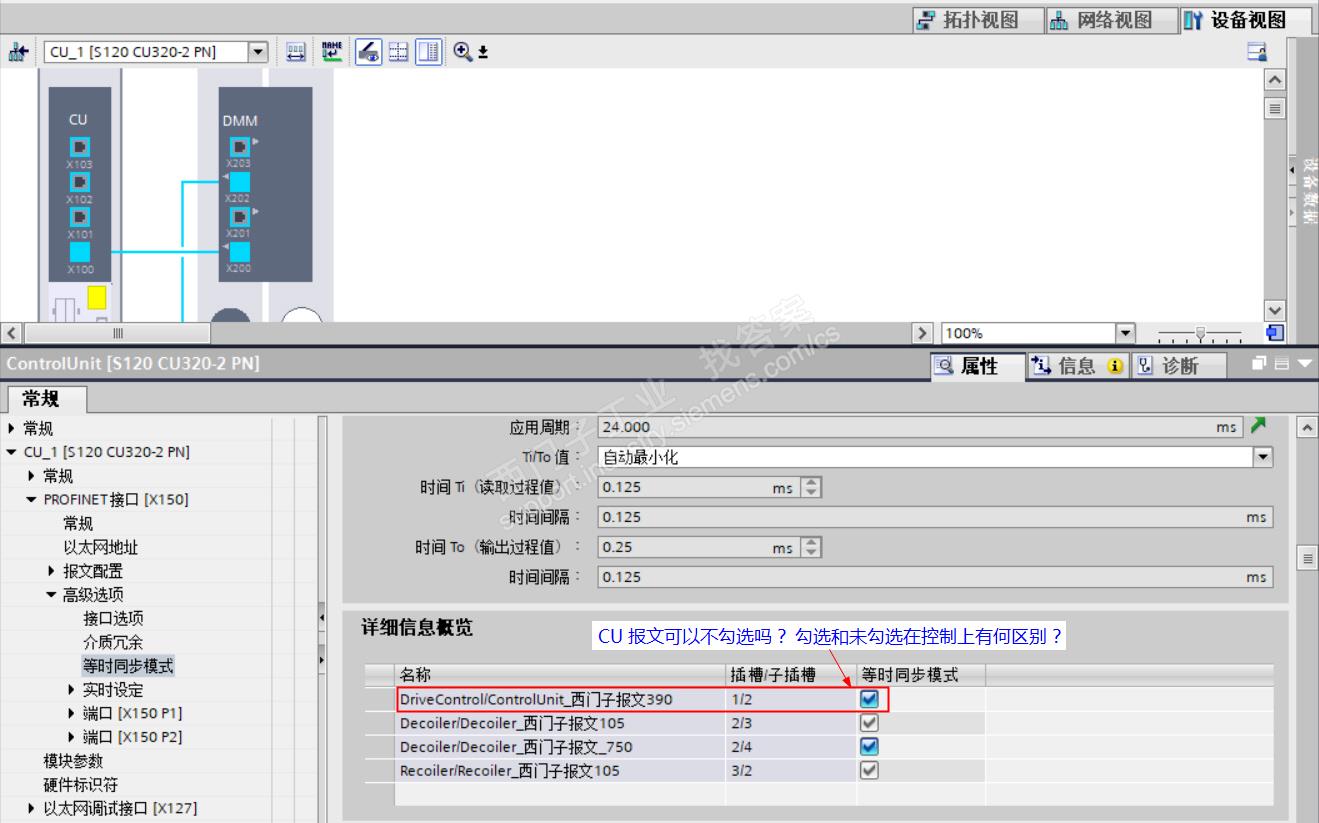Collapse the inspector window with the down triangle

(x=1304, y=365)
